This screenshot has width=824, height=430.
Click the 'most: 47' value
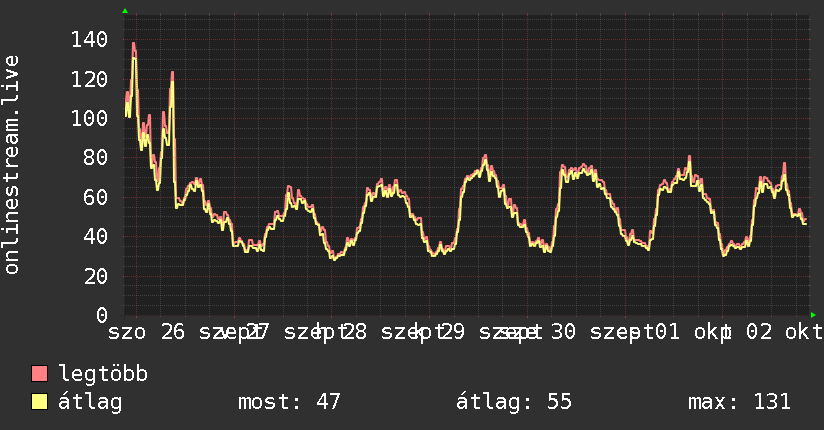click(x=289, y=402)
